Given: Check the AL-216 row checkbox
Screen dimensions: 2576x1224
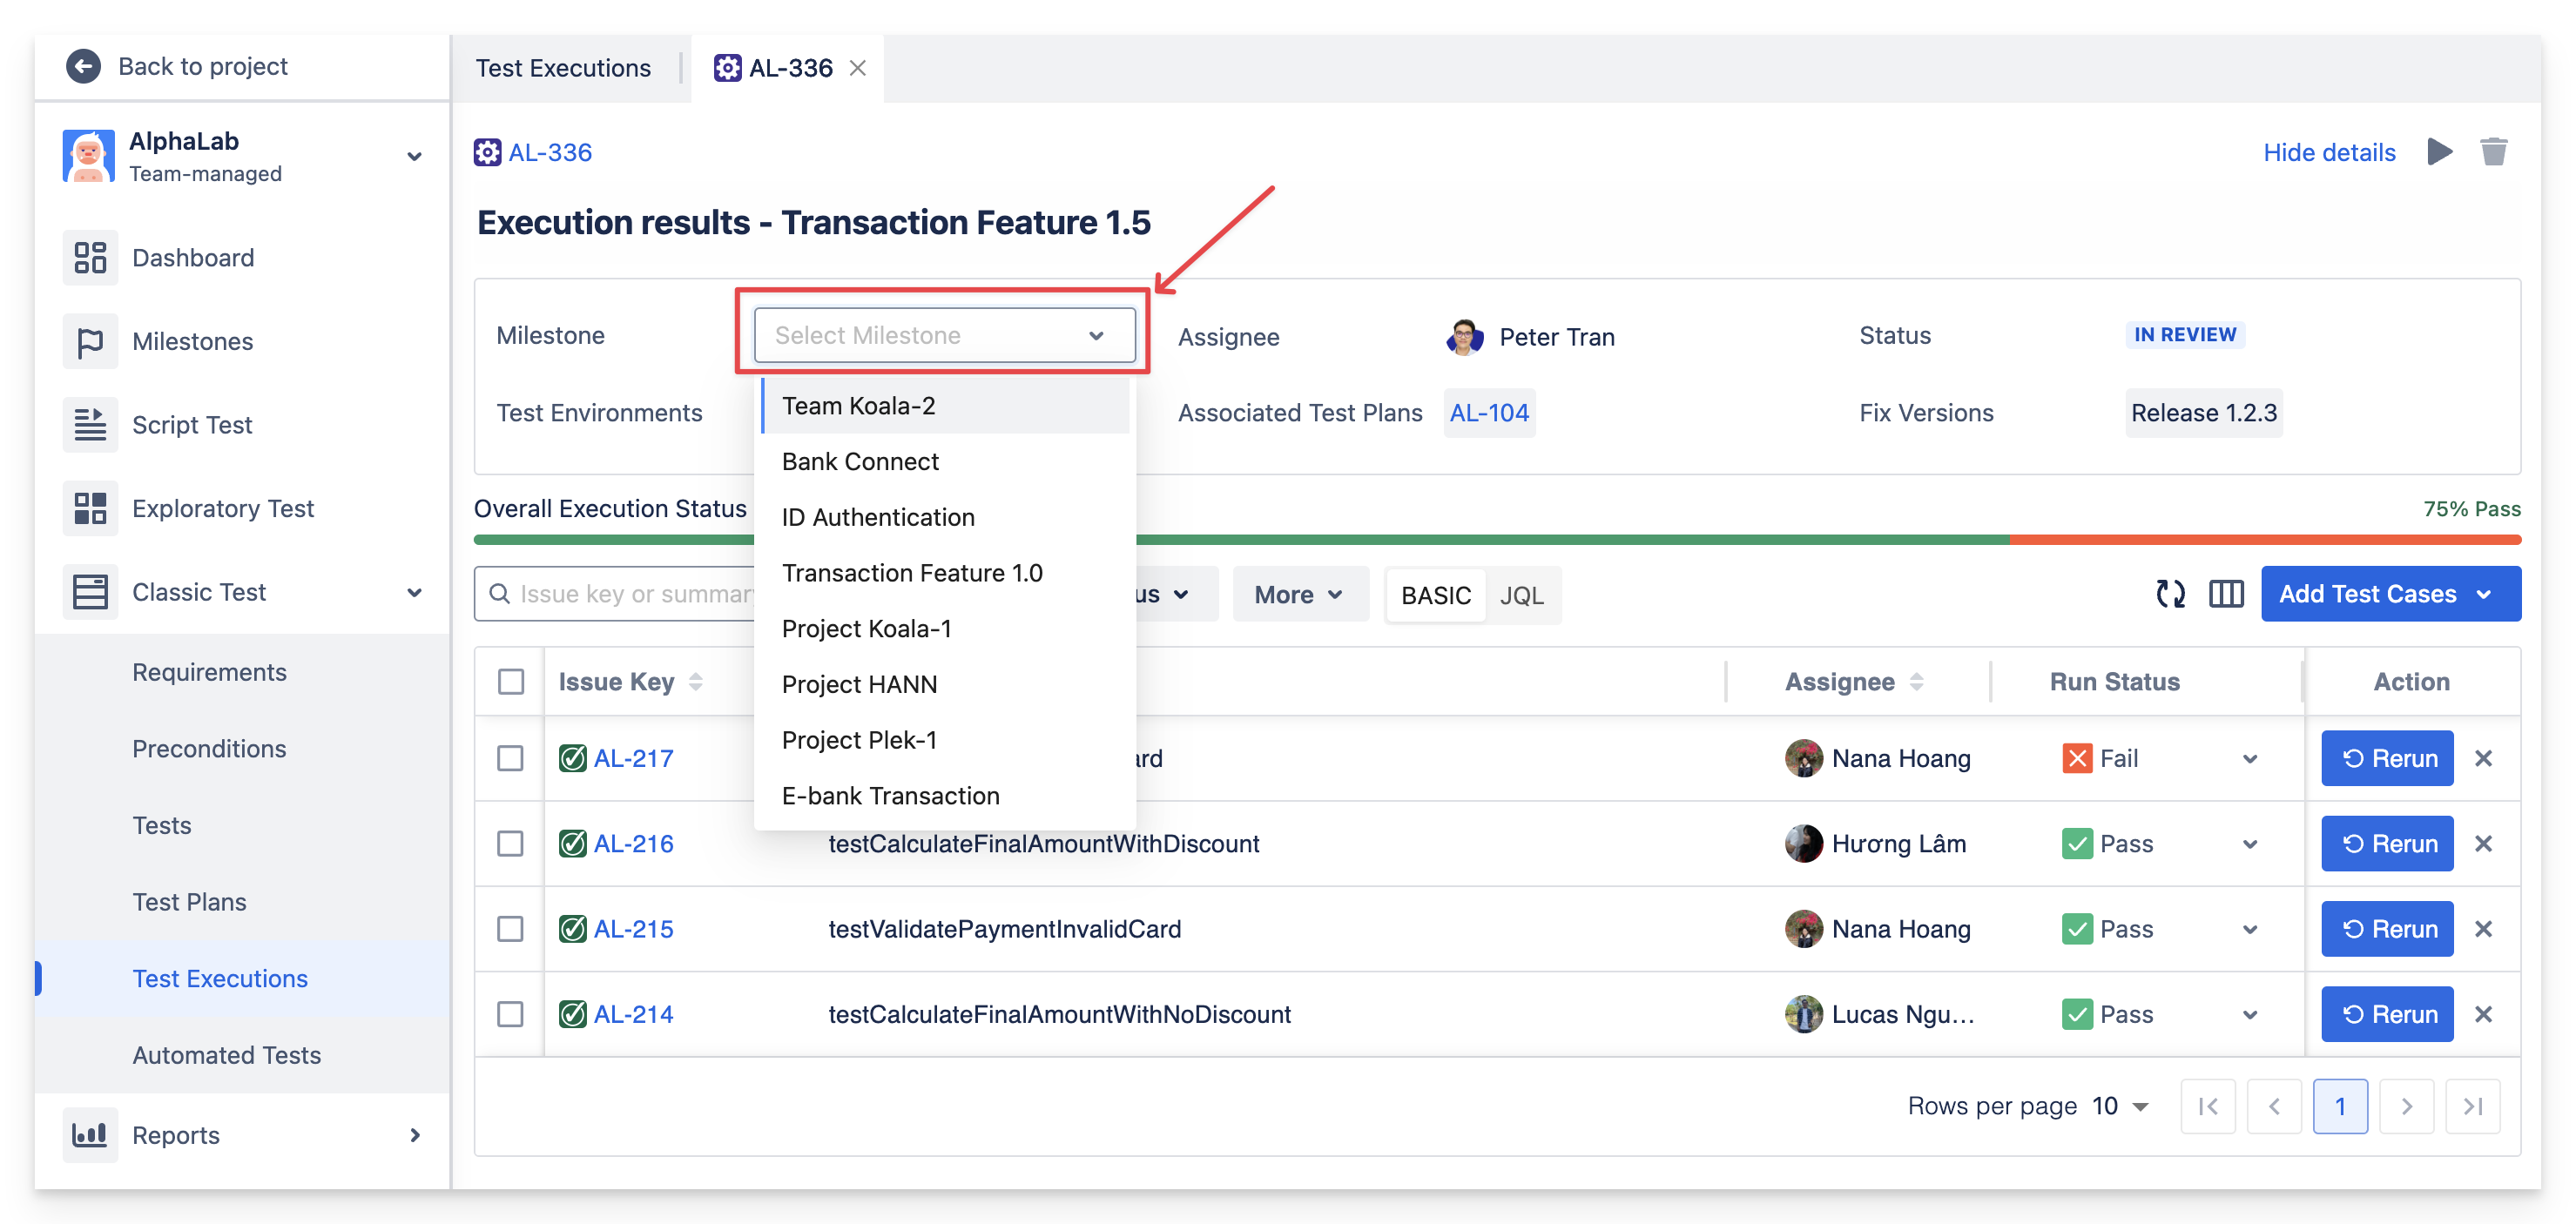Looking at the screenshot, I should (x=510, y=844).
